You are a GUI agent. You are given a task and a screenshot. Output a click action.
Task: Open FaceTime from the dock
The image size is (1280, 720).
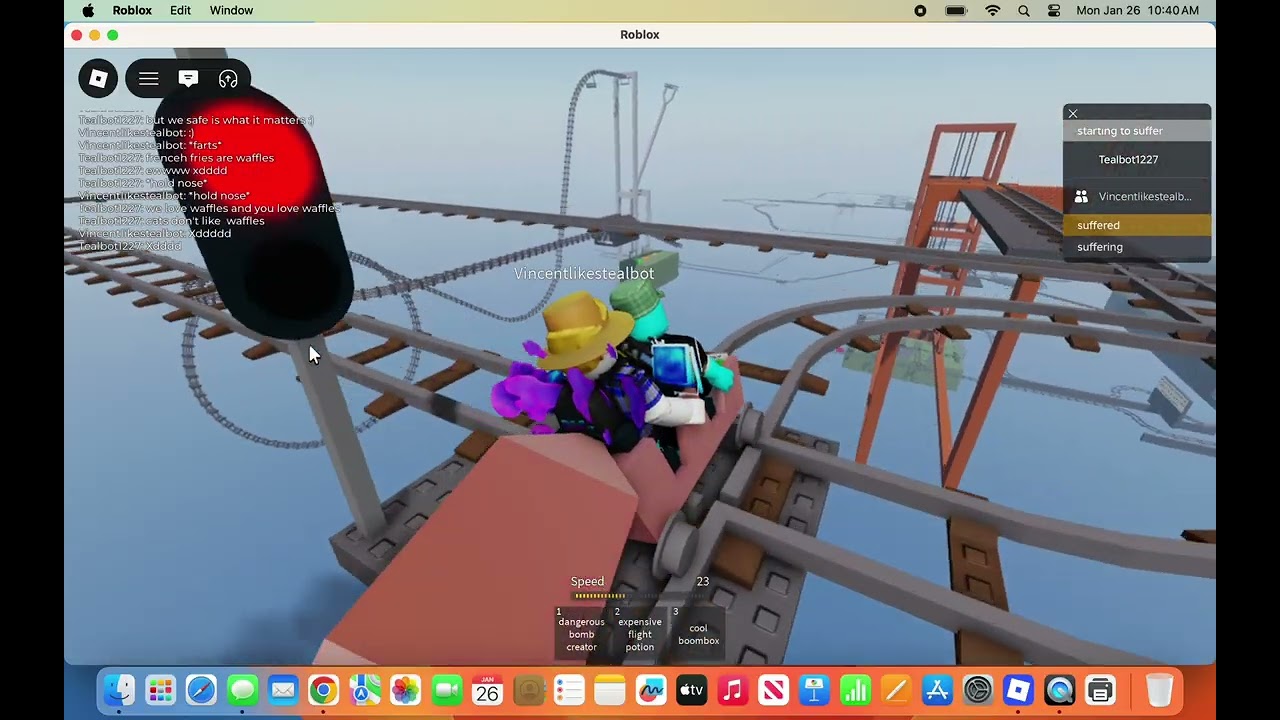click(x=446, y=690)
